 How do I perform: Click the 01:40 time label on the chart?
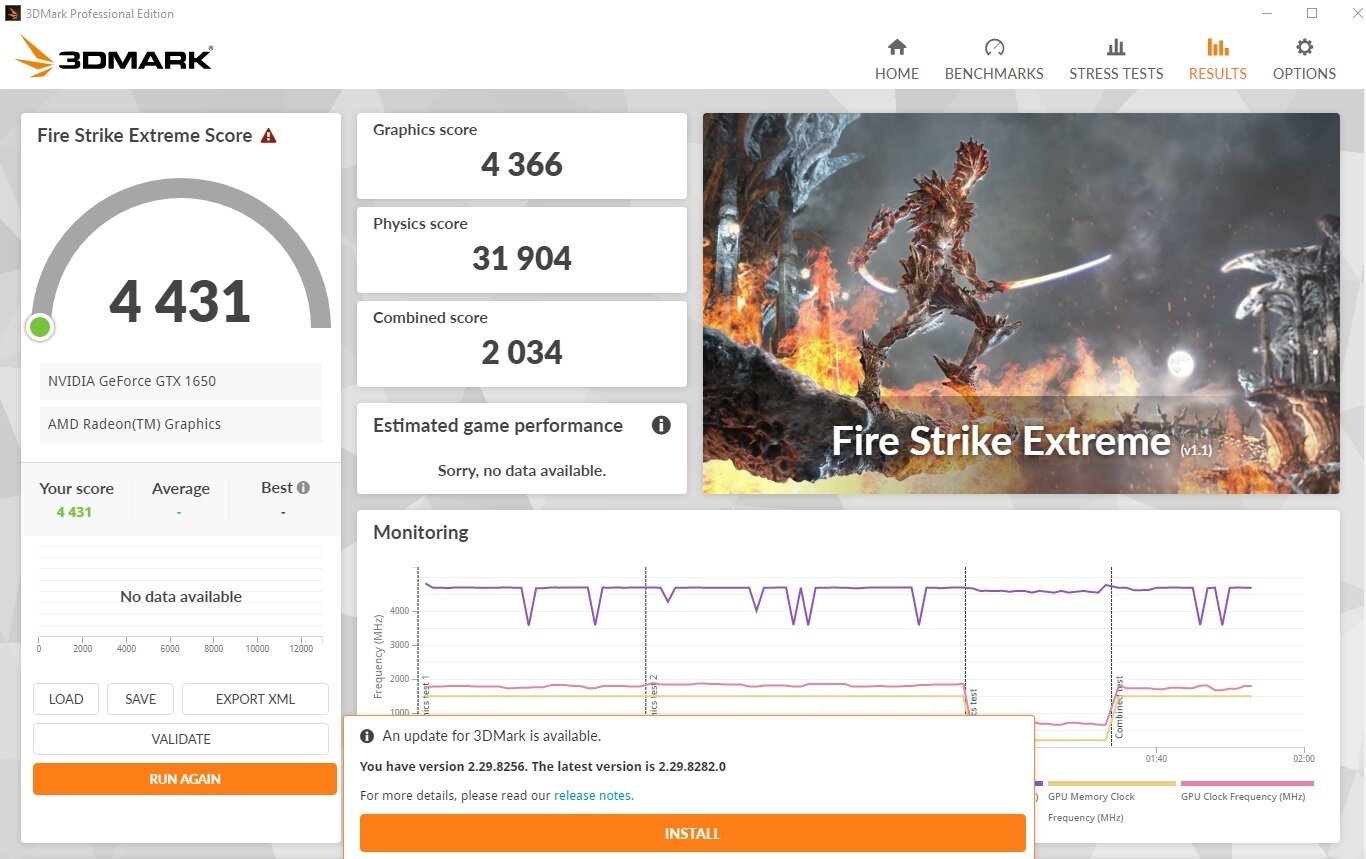[1156, 759]
